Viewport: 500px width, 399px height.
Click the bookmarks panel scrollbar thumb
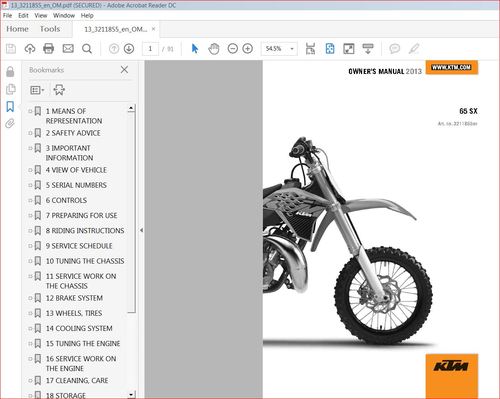click(x=131, y=212)
